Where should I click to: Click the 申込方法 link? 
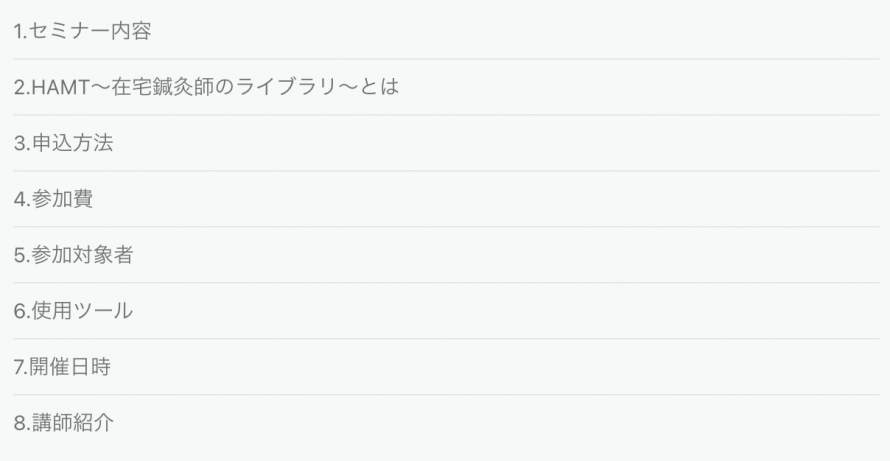[x=63, y=143]
